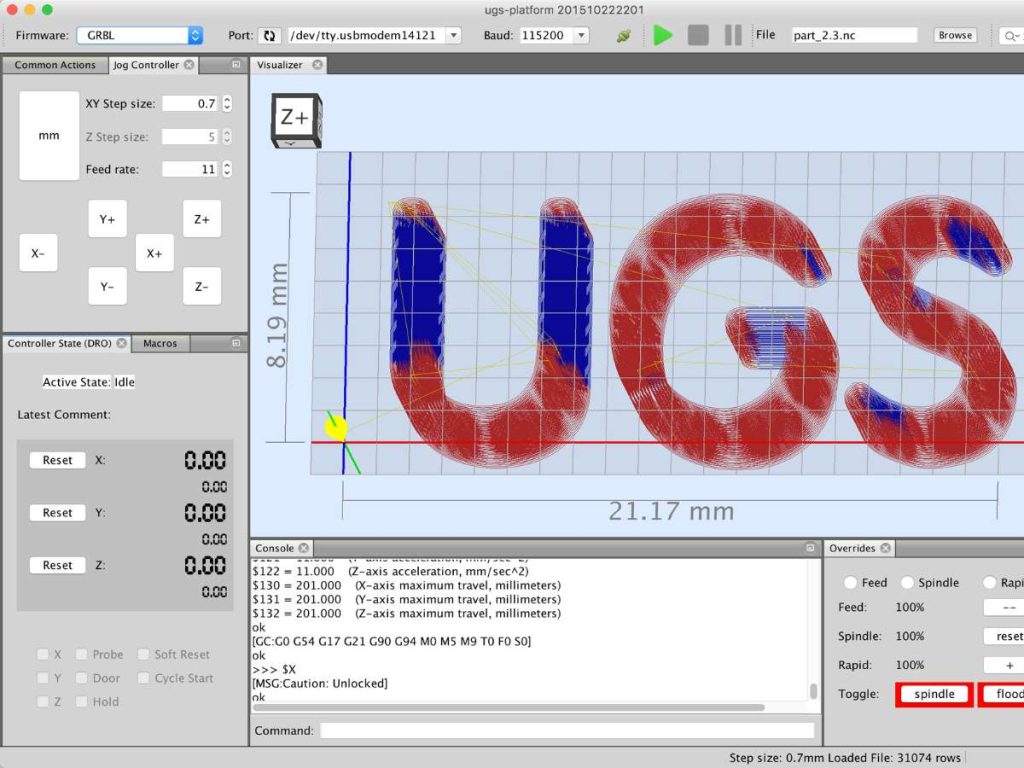
Task: Reset the Z axis position
Action: click(x=57, y=565)
